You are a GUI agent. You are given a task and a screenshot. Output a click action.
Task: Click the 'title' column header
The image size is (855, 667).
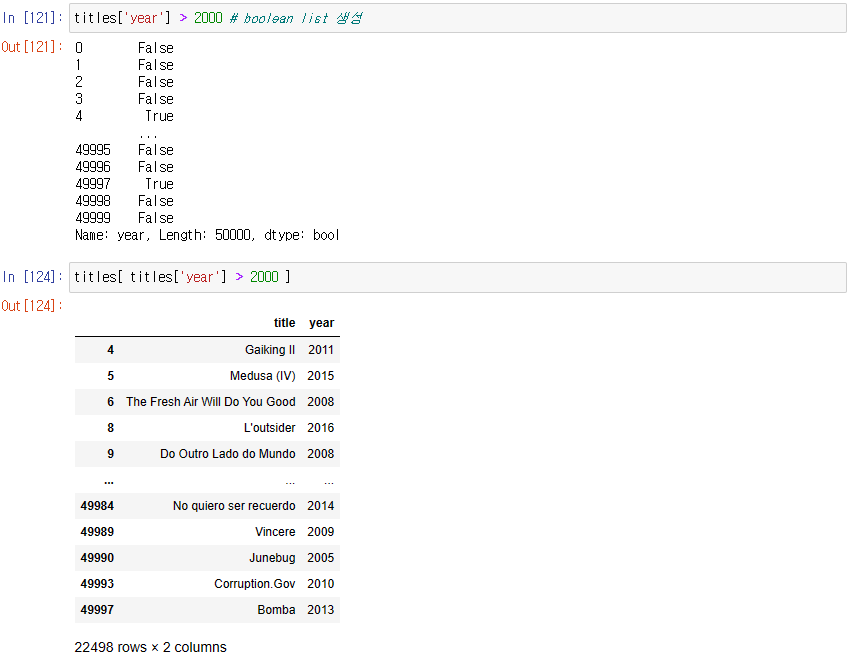point(284,323)
